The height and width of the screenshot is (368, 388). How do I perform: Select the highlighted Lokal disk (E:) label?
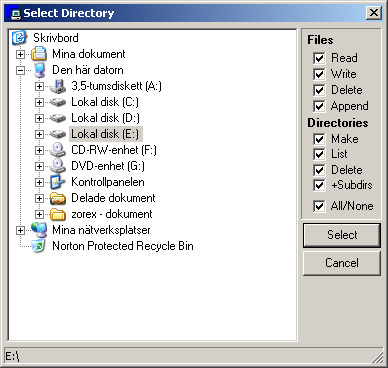pos(106,134)
